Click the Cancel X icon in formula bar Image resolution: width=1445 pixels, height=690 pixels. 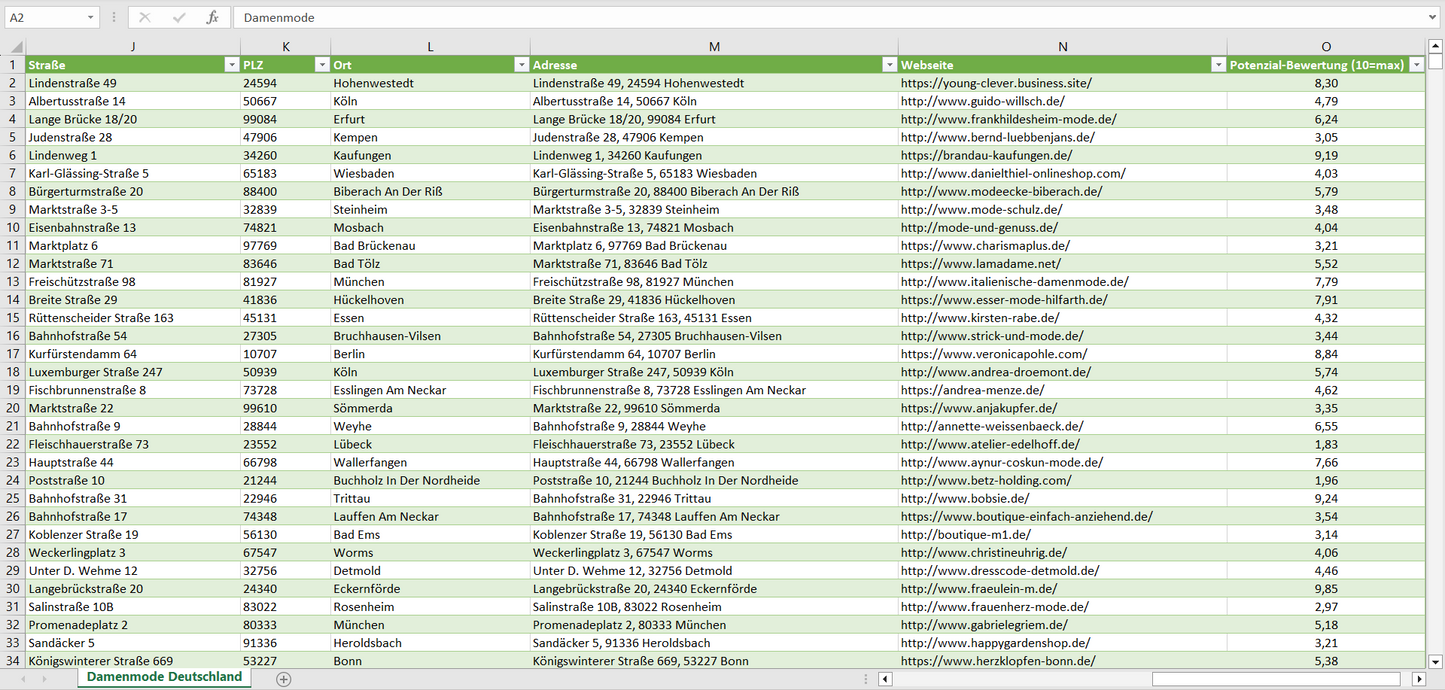click(x=145, y=18)
